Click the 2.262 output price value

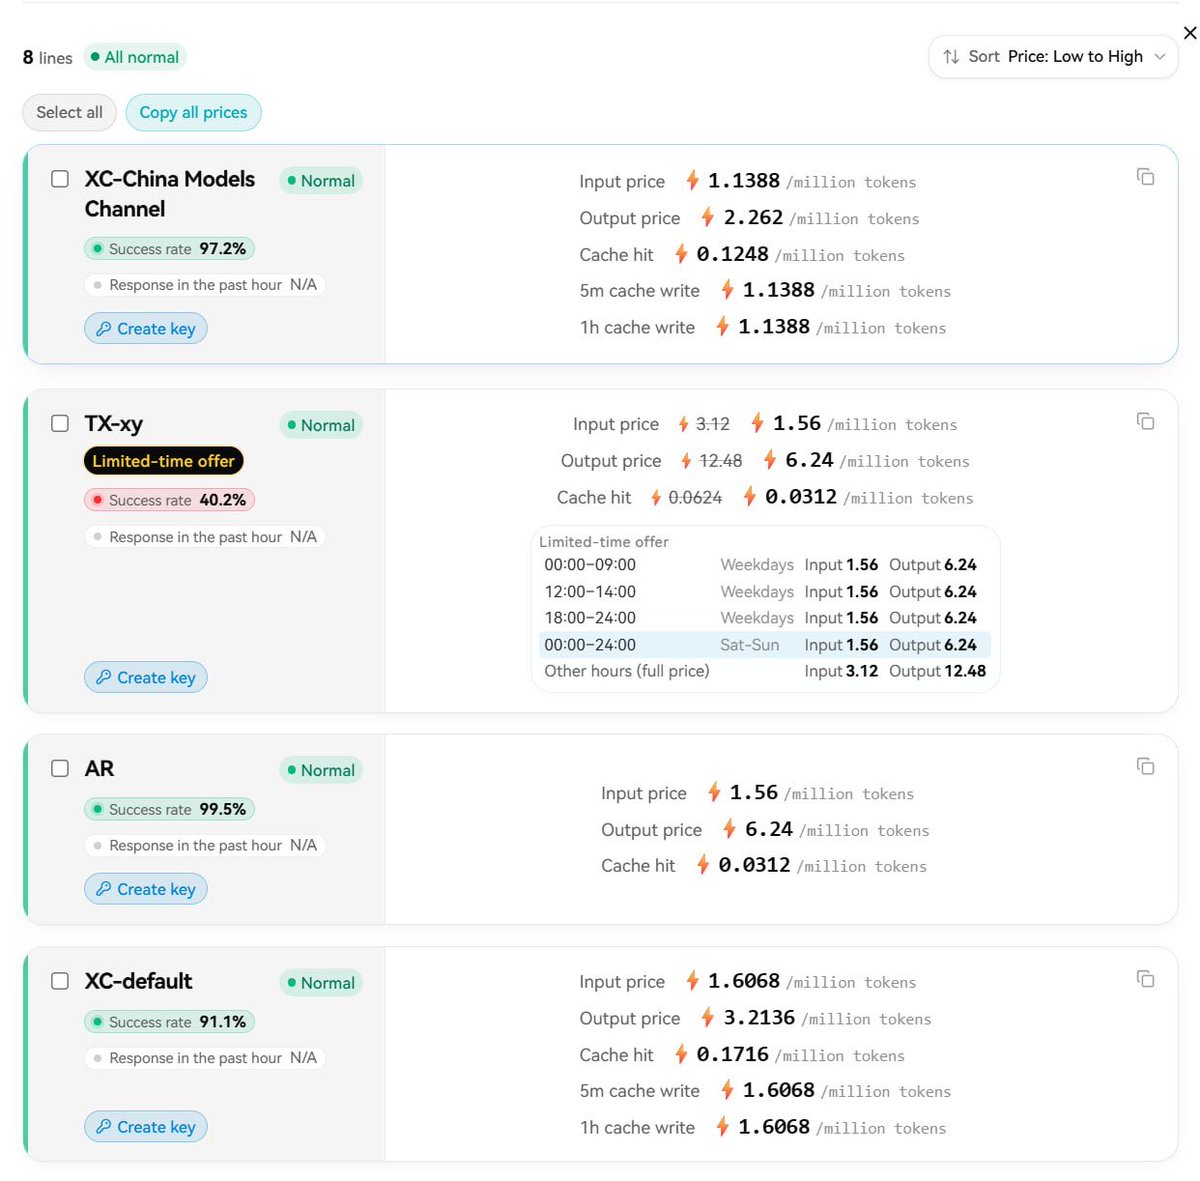pos(753,217)
